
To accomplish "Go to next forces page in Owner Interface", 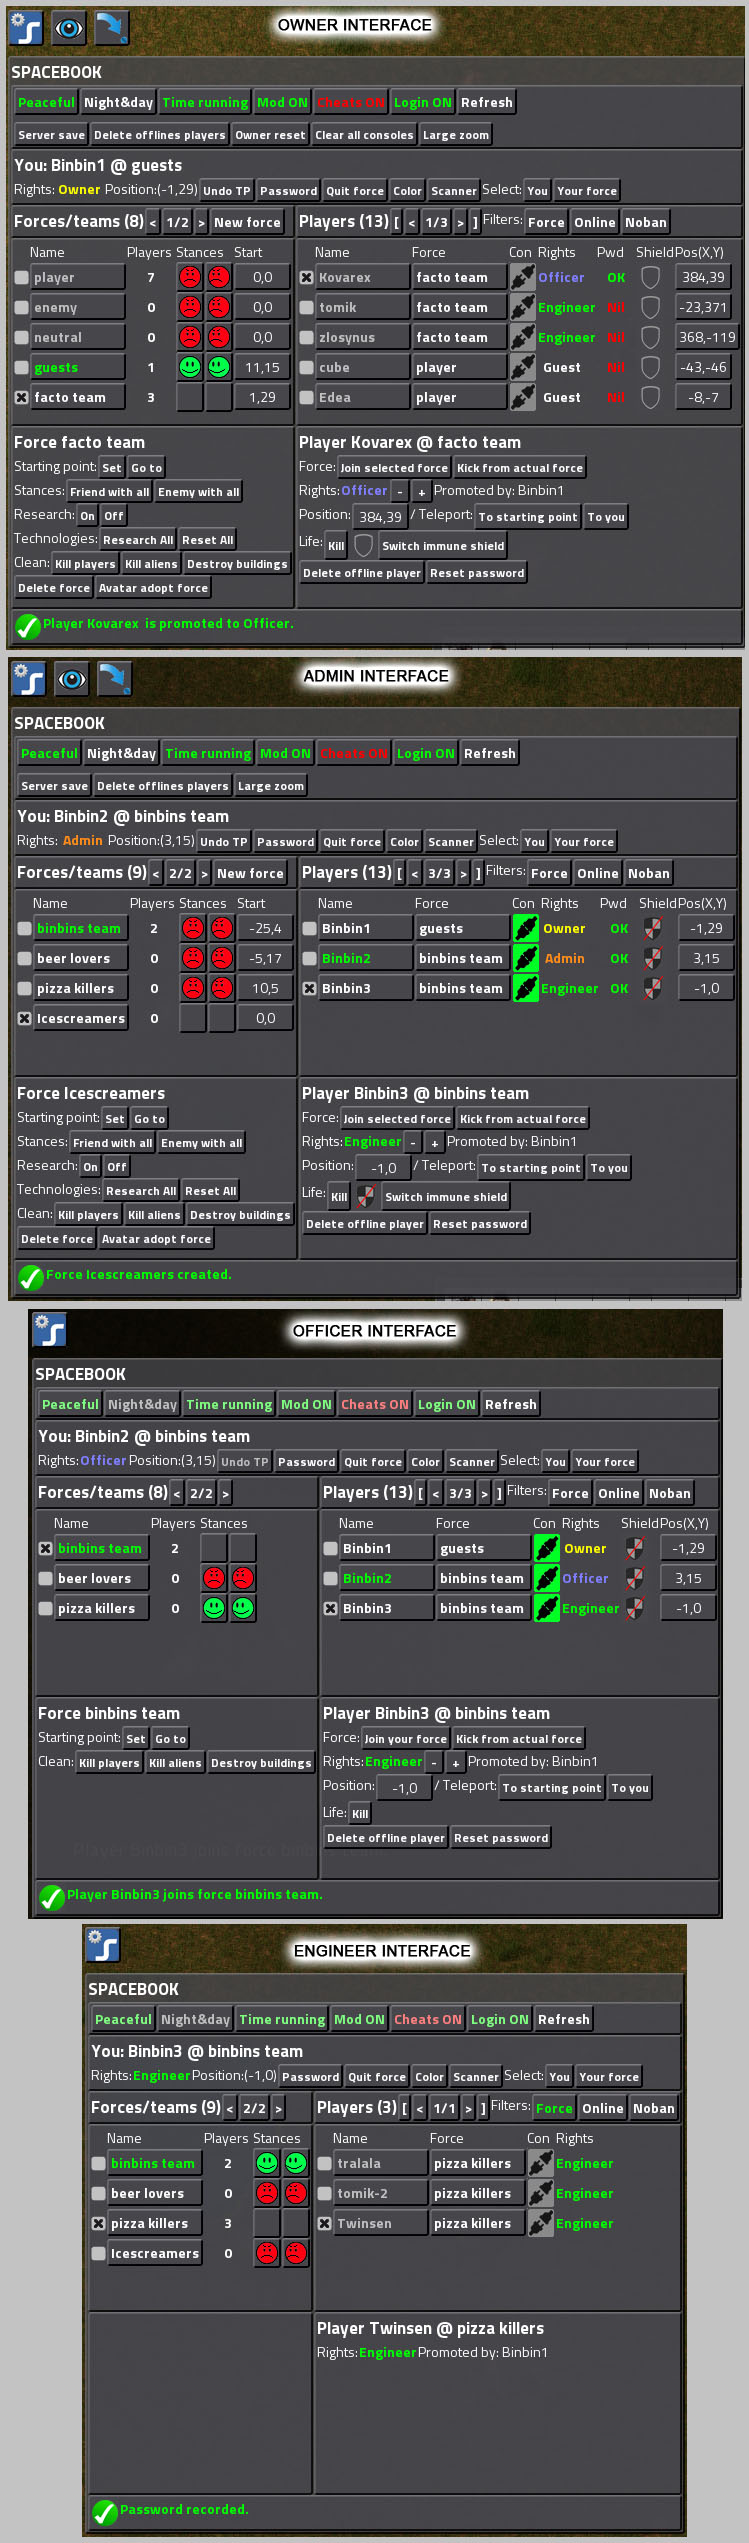I will click(x=201, y=222).
